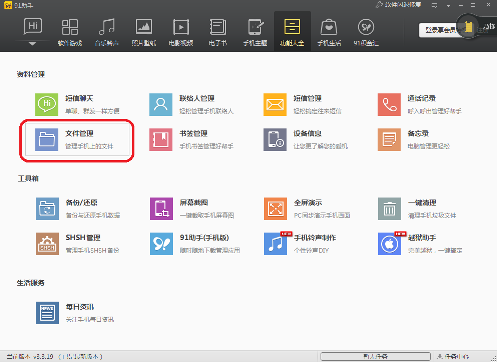This screenshot has height=362, width=497.
Task: Switch to 照片壁纸 photos tab
Action: (144, 32)
